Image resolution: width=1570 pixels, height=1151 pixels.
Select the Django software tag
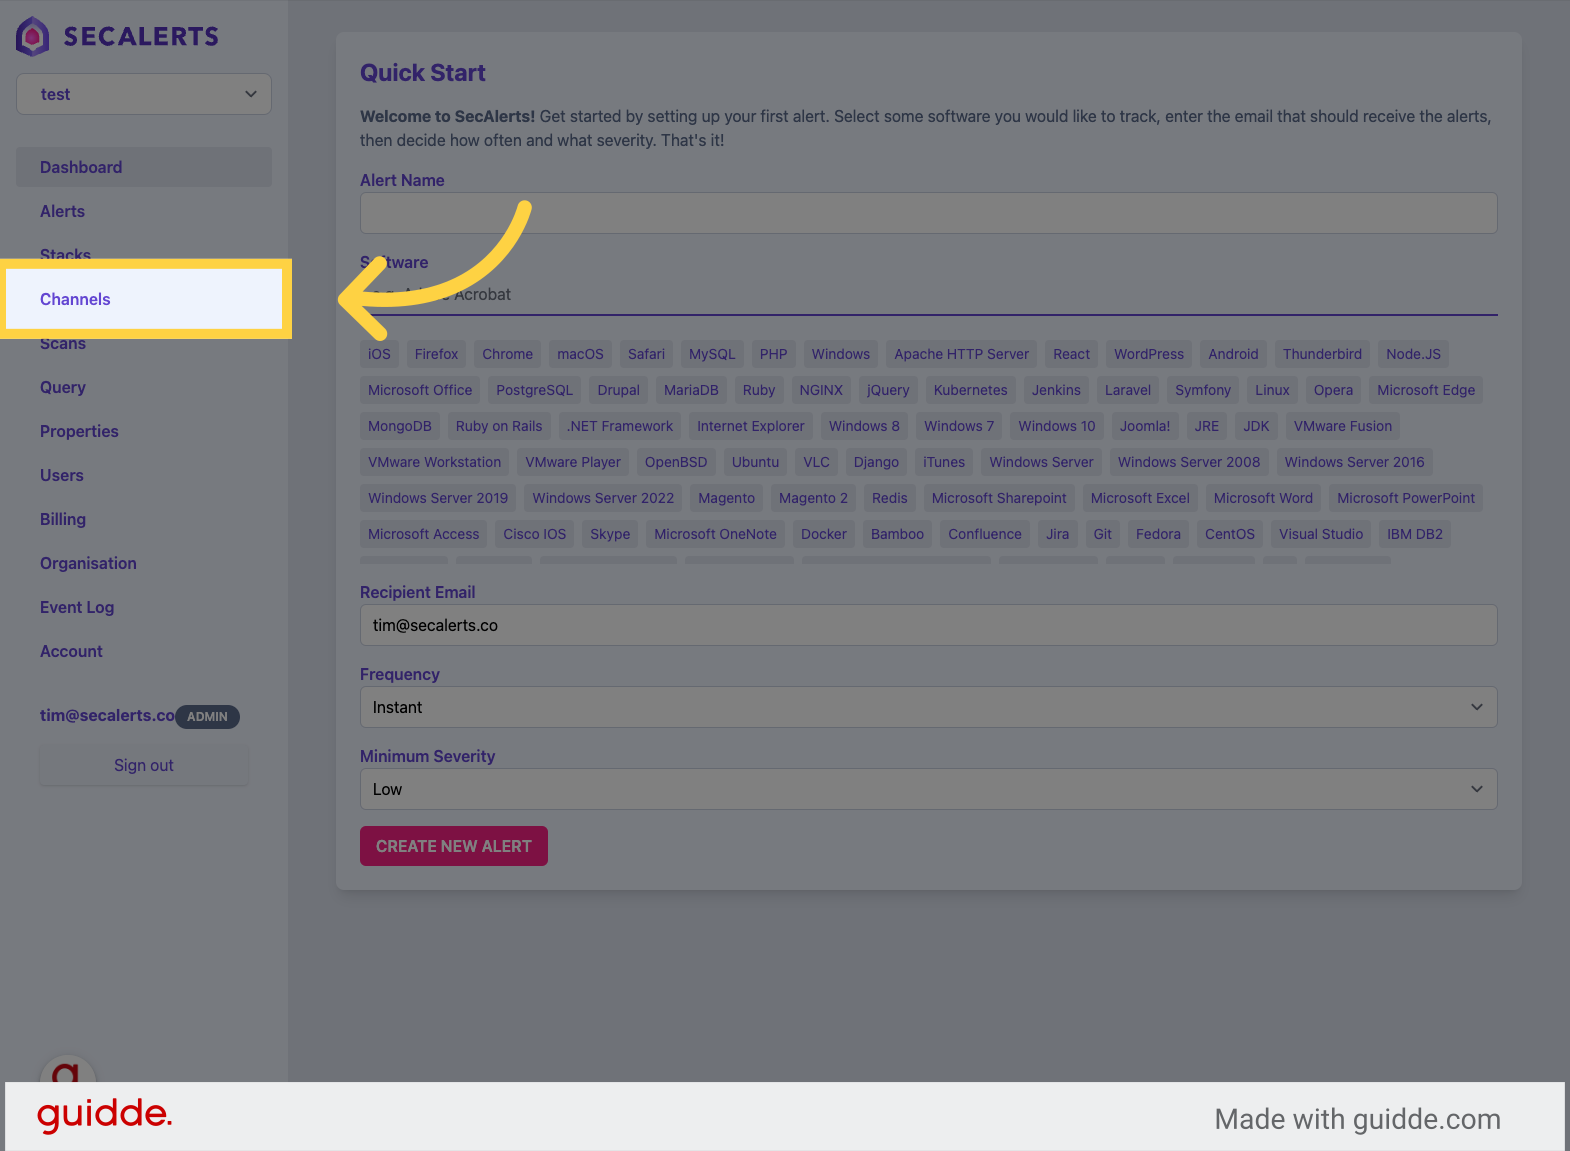[x=876, y=462]
